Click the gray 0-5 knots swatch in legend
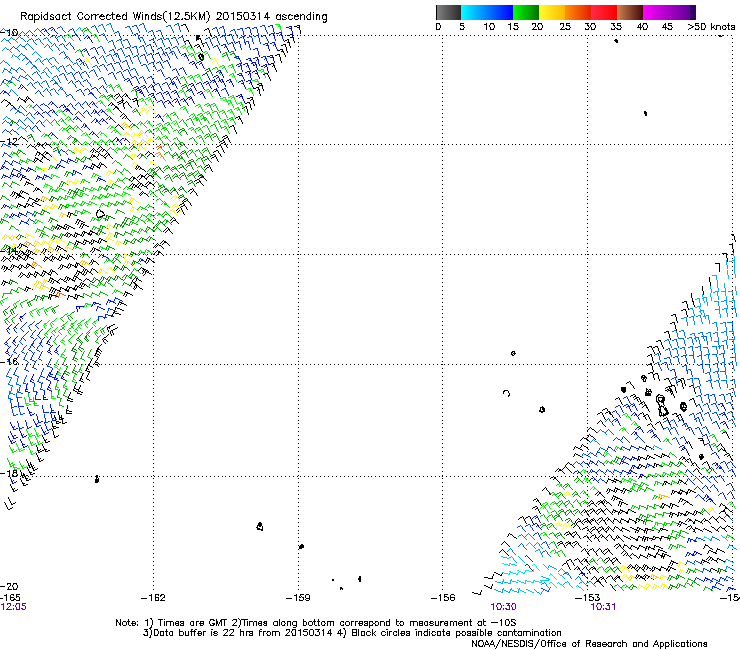Image resolution: width=740 pixels, height=650 pixels. pos(448,12)
